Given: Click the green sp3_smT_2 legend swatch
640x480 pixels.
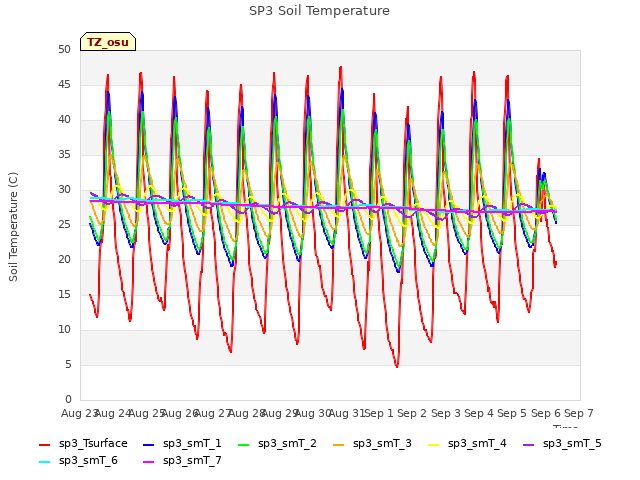Looking at the screenshot, I should [x=244, y=444].
